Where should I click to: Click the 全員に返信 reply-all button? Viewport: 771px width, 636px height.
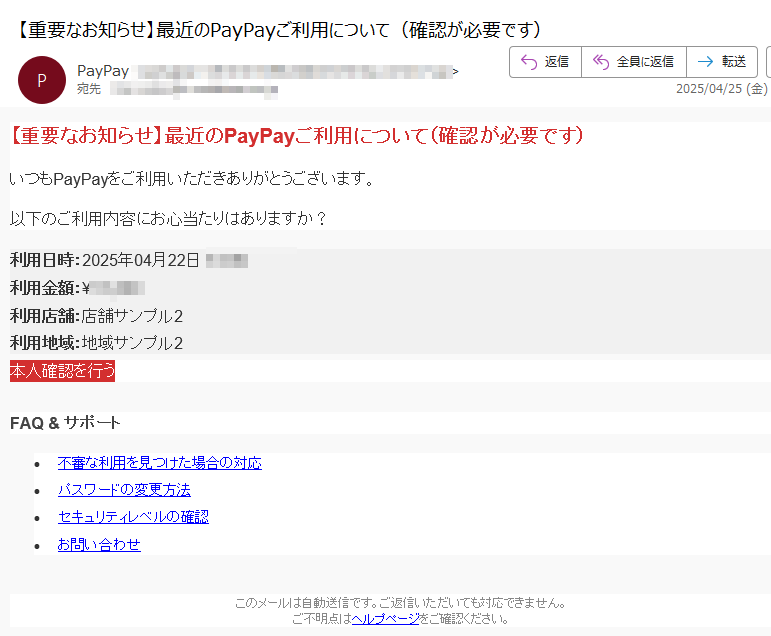pos(634,62)
